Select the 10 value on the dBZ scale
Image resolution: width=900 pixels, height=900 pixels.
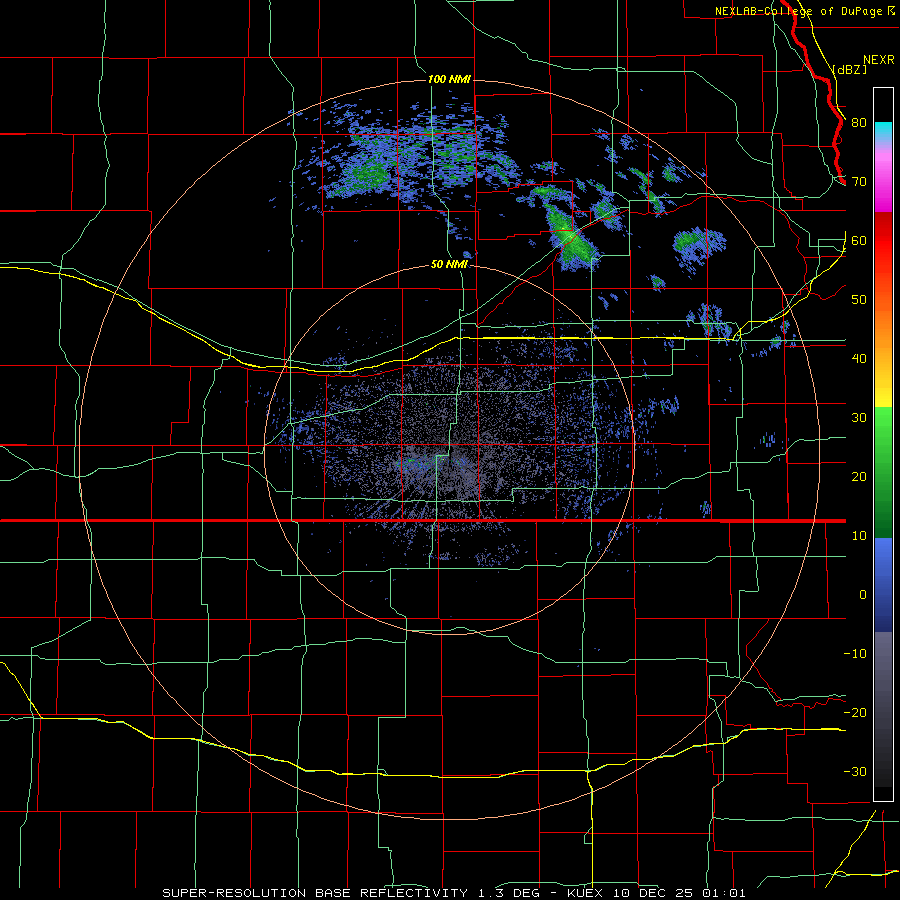[859, 536]
